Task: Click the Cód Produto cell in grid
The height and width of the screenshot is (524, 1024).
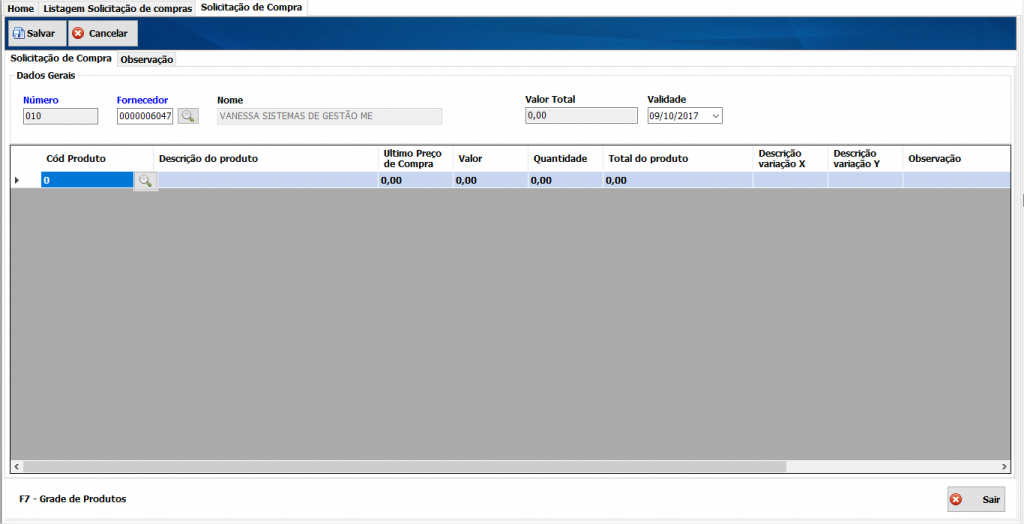Action: (86, 180)
